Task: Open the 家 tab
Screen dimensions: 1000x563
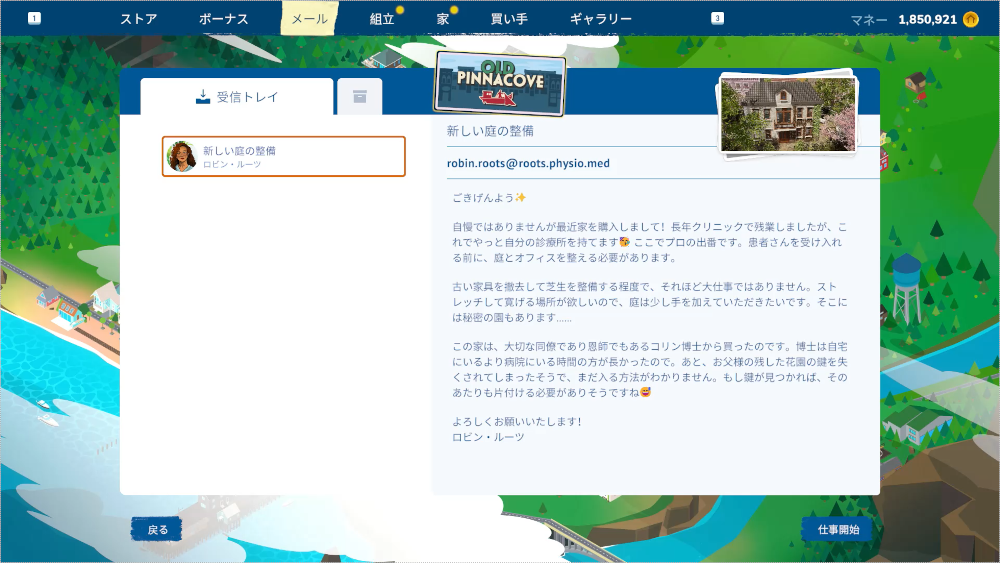Action: pos(443,19)
